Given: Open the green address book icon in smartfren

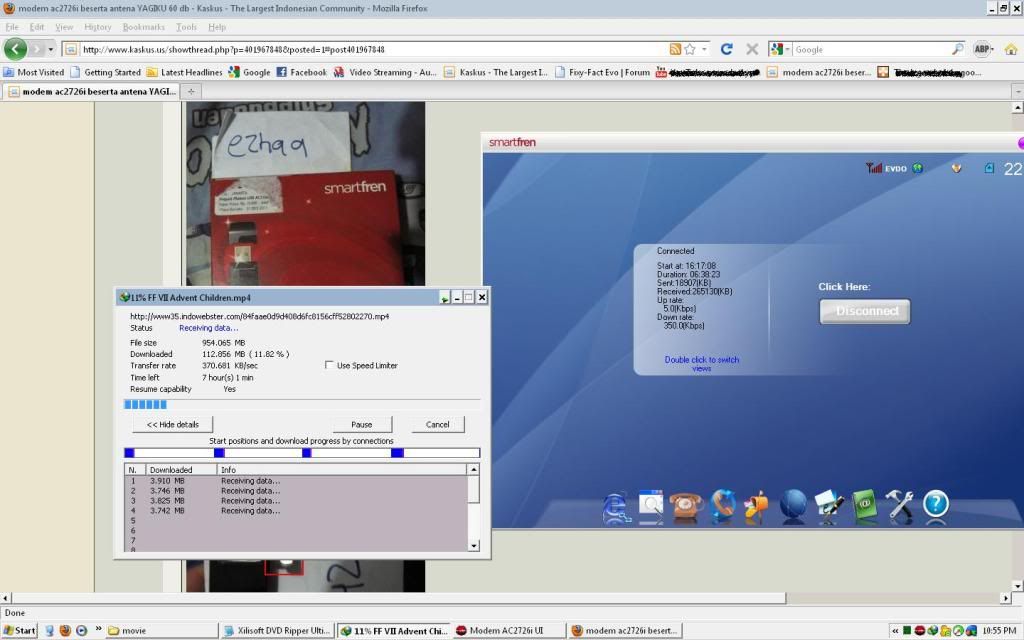Looking at the screenshot, I should [864, 505].
